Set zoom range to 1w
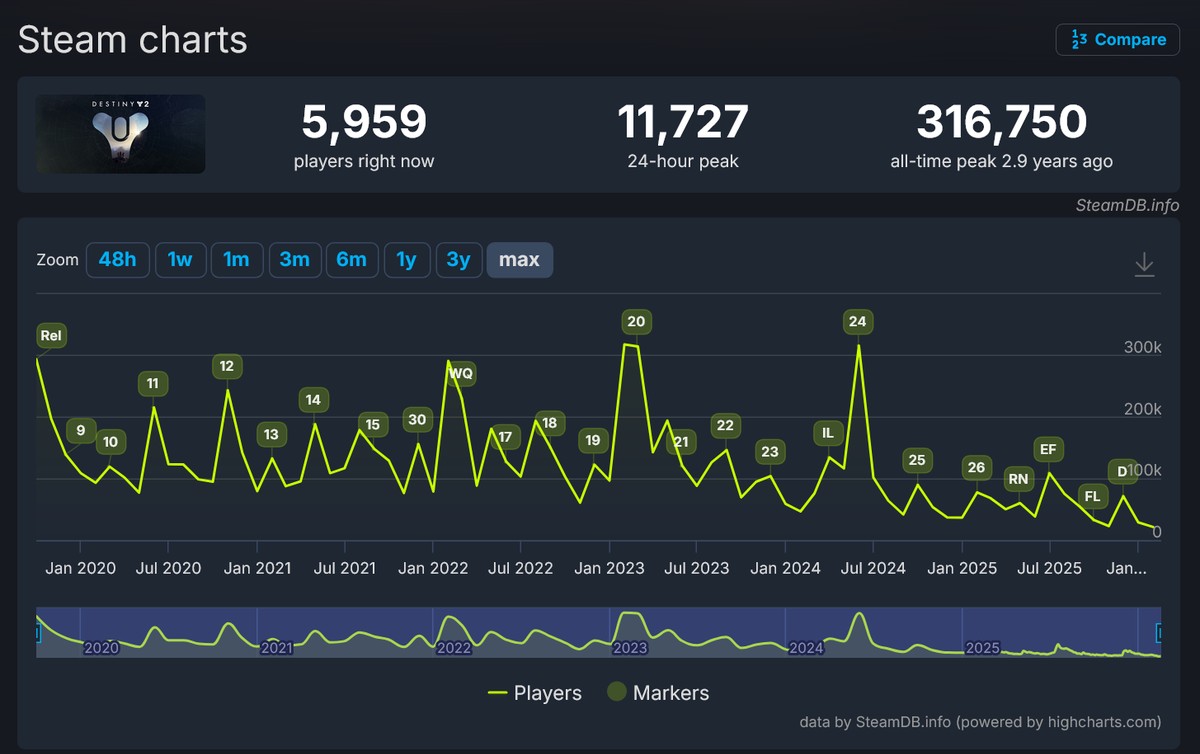Viewport: 1200px width, 754px height. click(180, 260)
